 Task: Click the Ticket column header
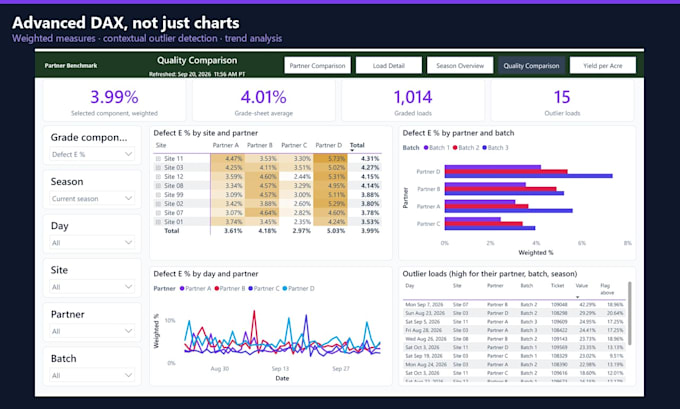click(557, 285)
